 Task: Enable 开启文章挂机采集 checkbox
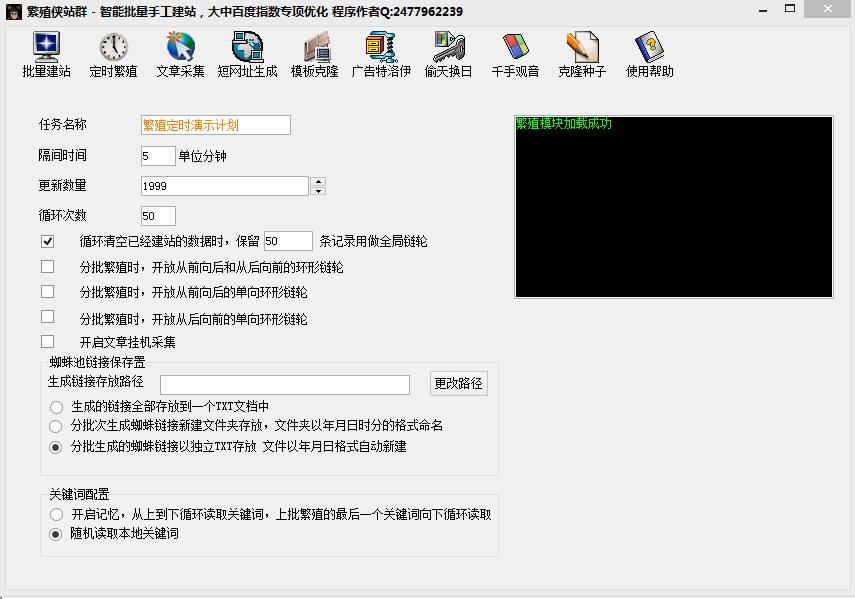[x=47, y=342]
